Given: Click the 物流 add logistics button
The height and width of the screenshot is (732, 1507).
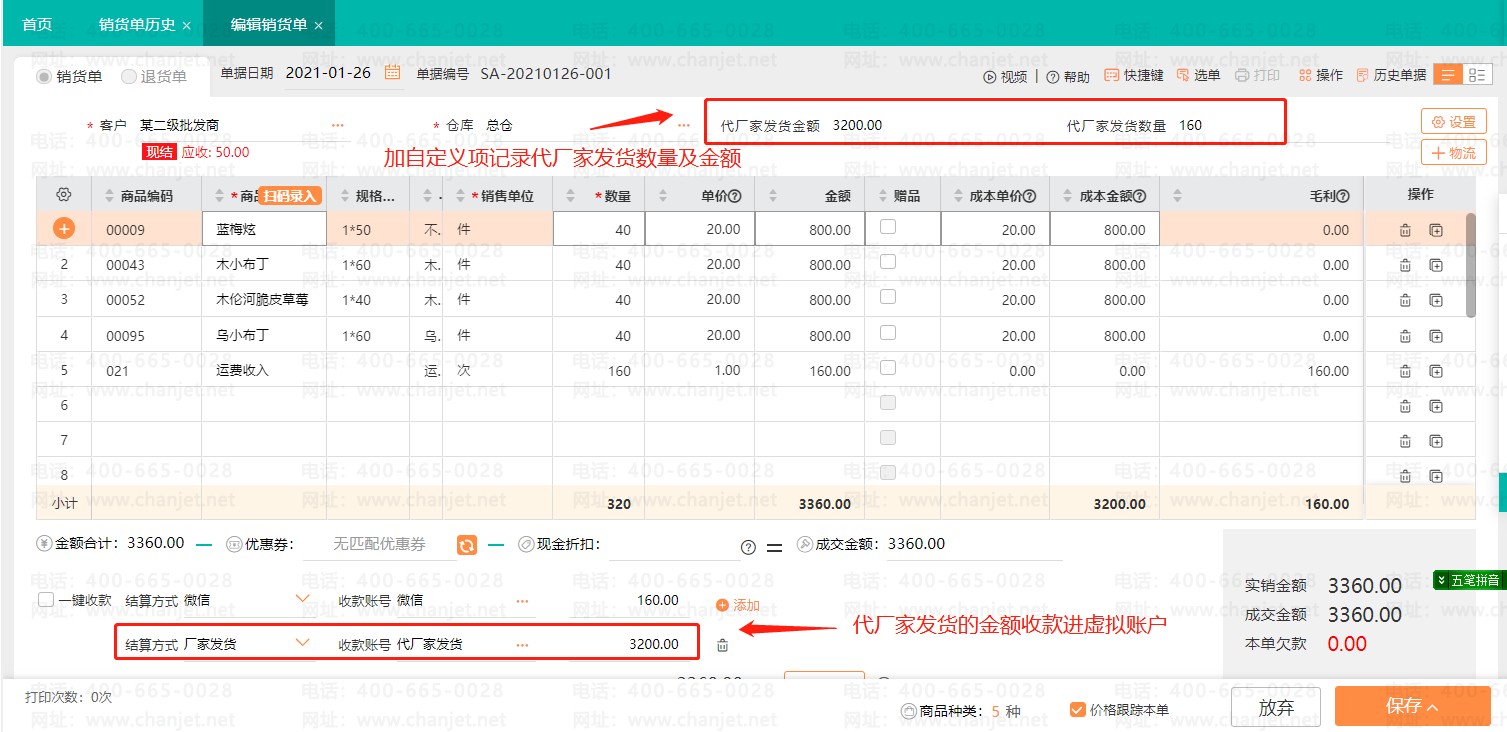Looking at the screenshot, I should click(1453, 153).
